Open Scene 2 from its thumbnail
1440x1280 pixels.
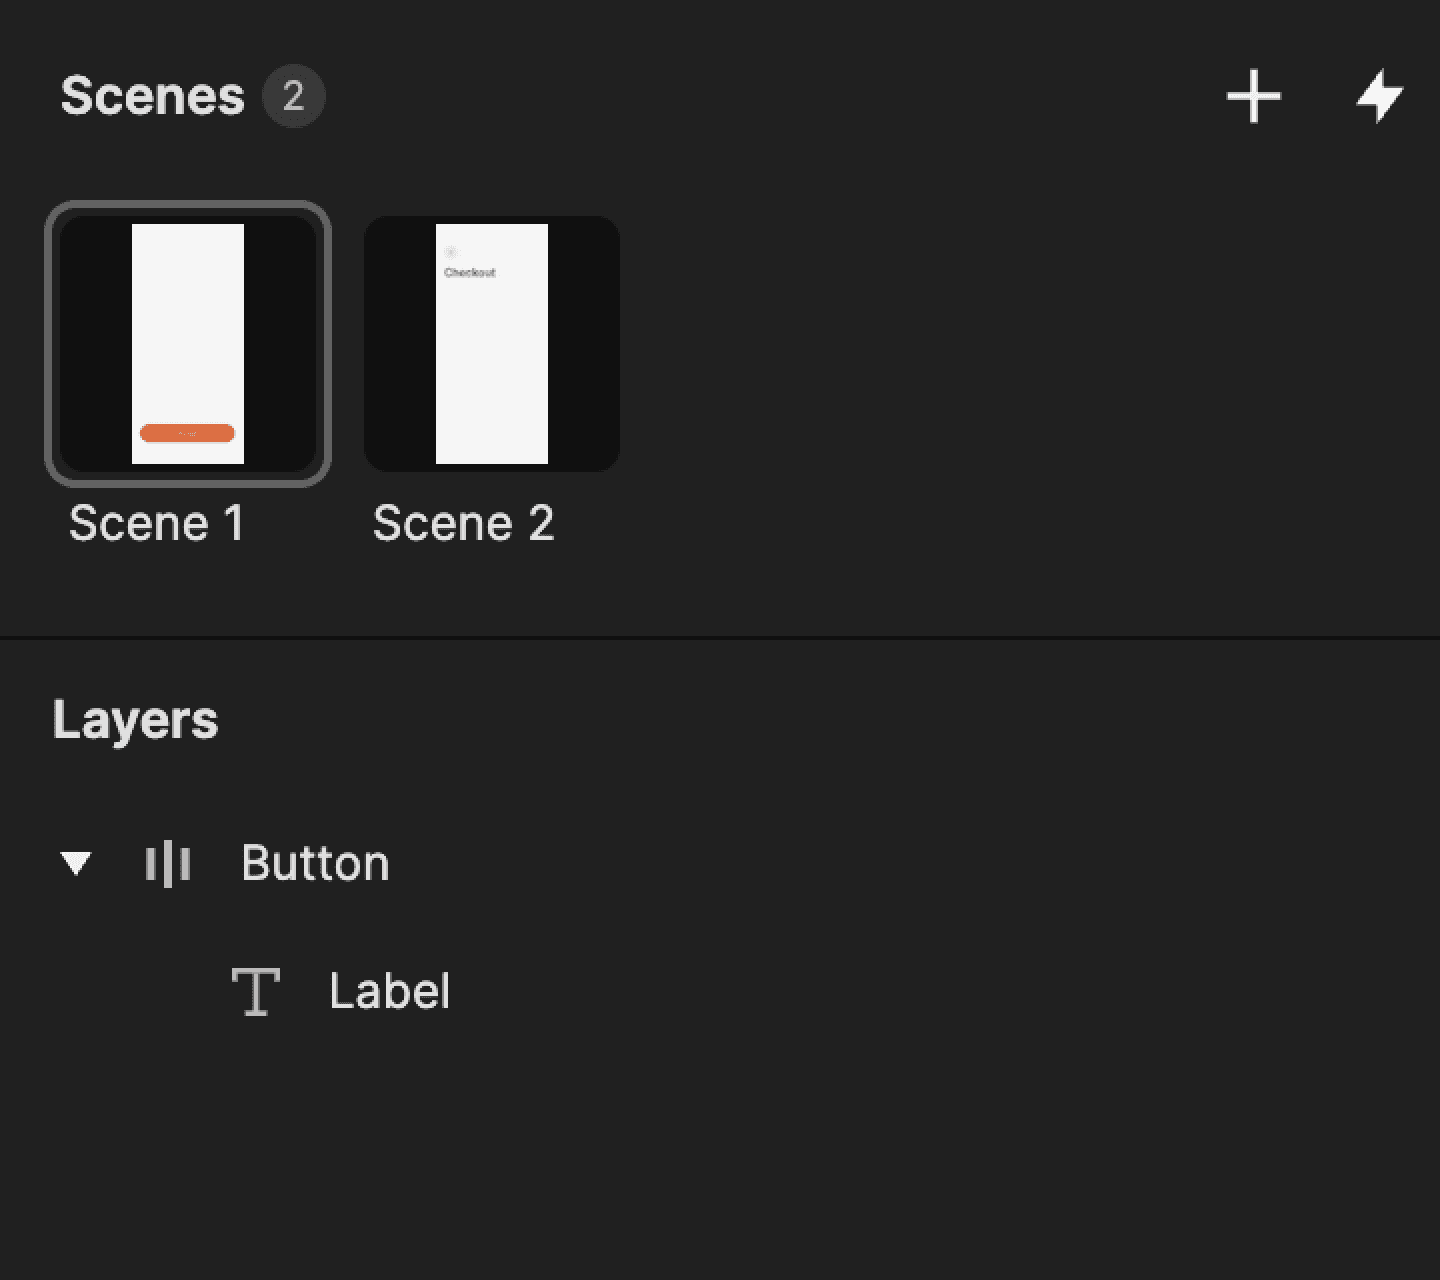coord(491,343)
